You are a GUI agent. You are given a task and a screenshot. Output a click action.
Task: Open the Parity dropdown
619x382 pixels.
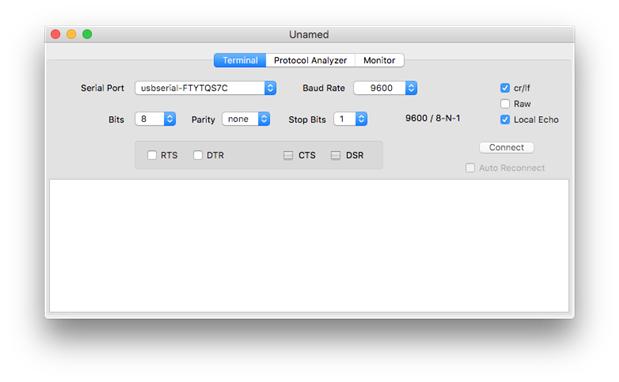point(246,119)
